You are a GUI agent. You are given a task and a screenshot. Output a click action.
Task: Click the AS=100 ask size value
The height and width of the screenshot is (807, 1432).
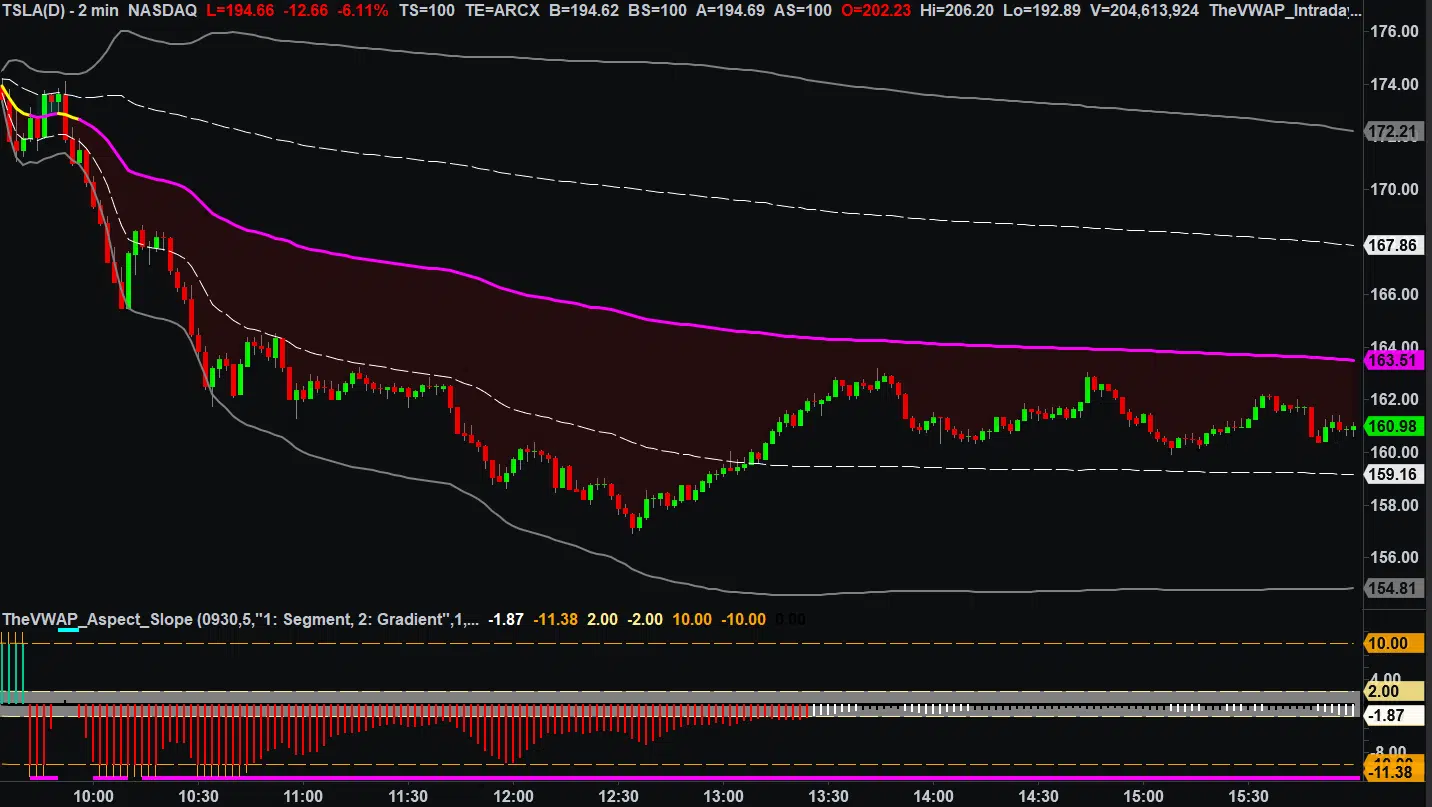click(x=802, y=11)
